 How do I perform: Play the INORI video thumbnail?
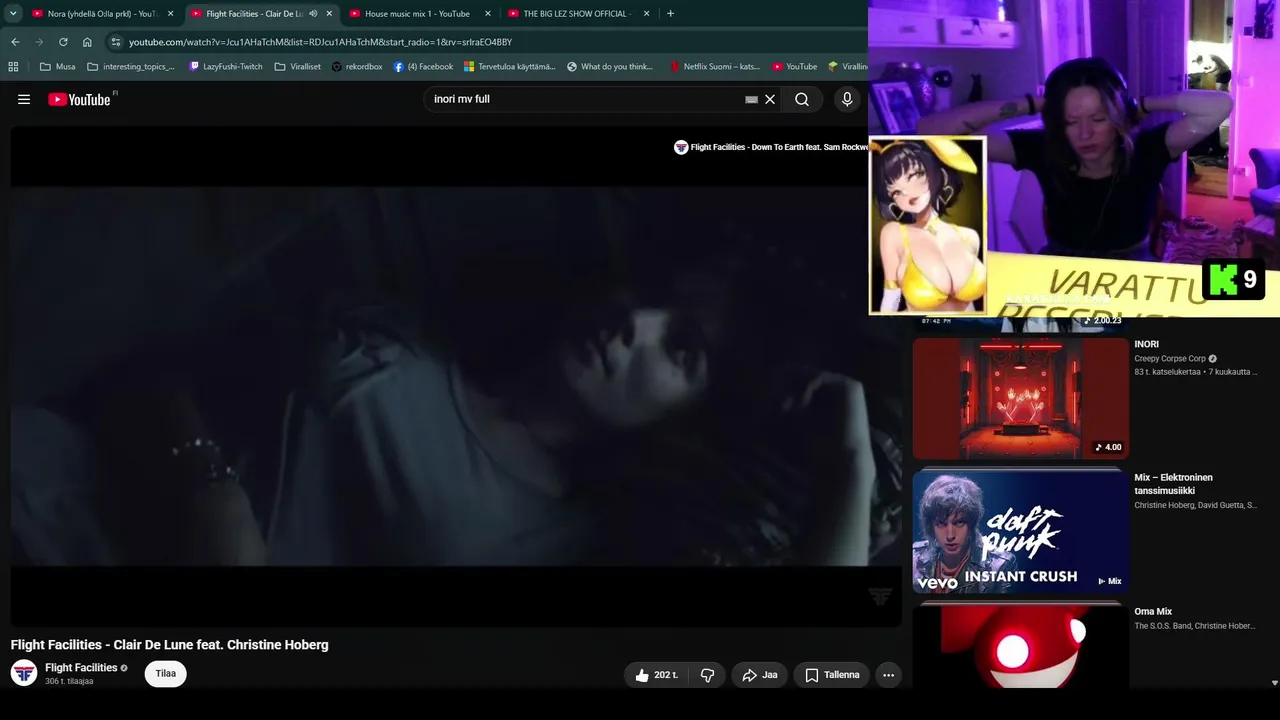coord(1021,398)
